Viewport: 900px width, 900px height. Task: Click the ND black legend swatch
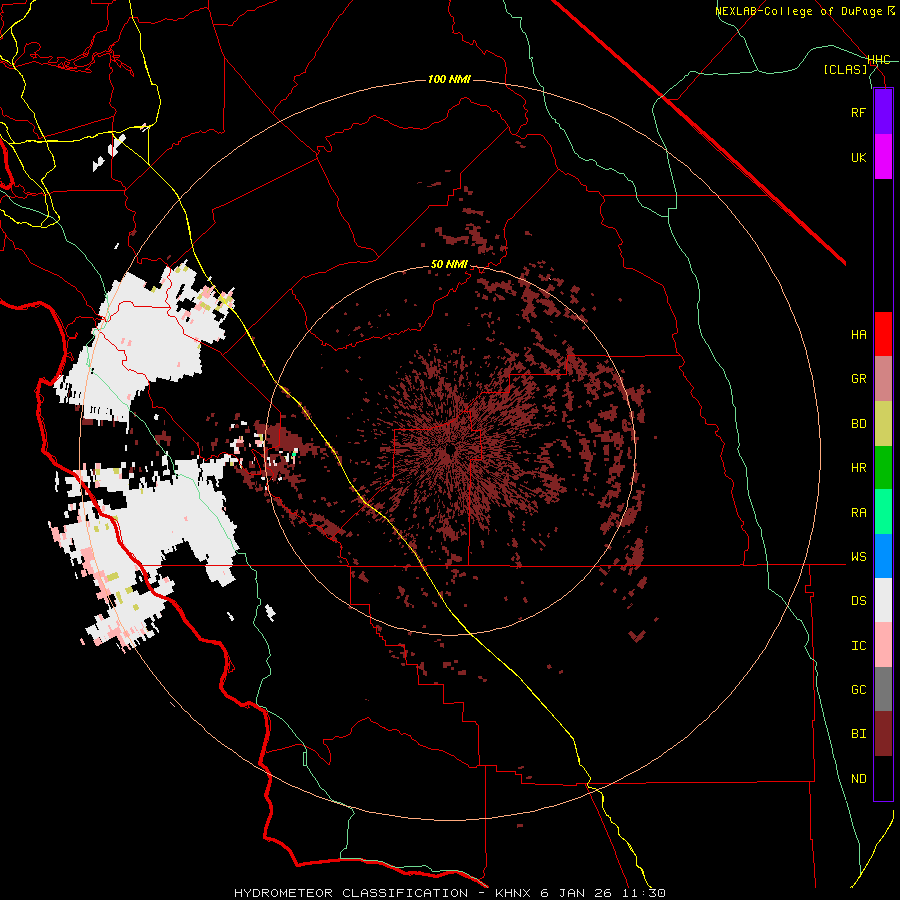point(883,778)
